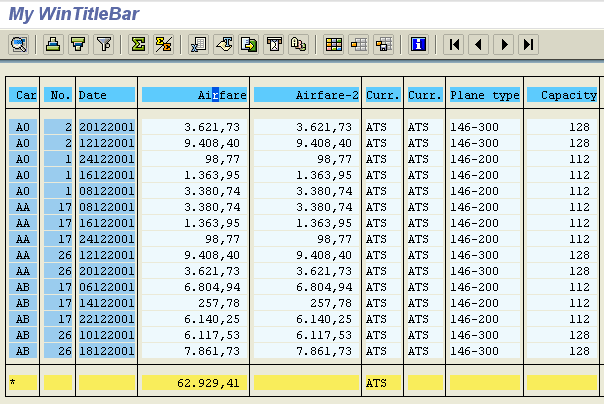Click the Date column header
This screenshot has height=404, width=604.
[107, 95]
